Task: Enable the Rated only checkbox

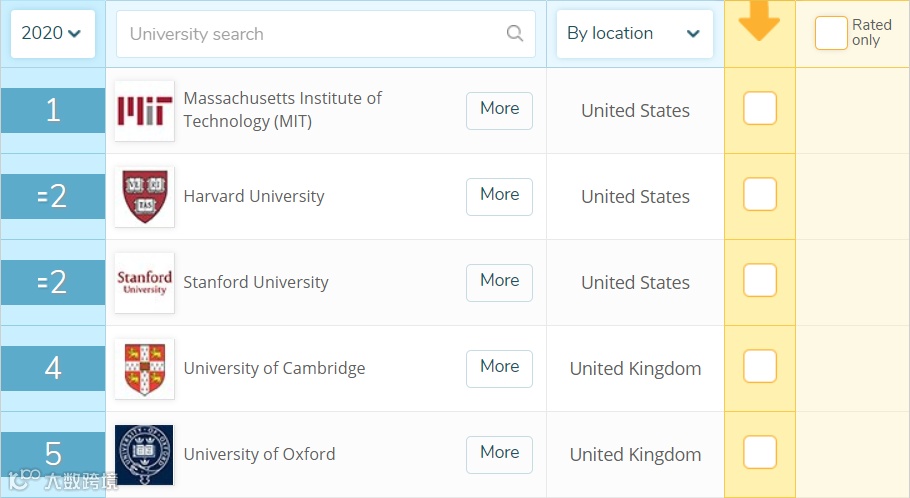Action: pos(831,33)
